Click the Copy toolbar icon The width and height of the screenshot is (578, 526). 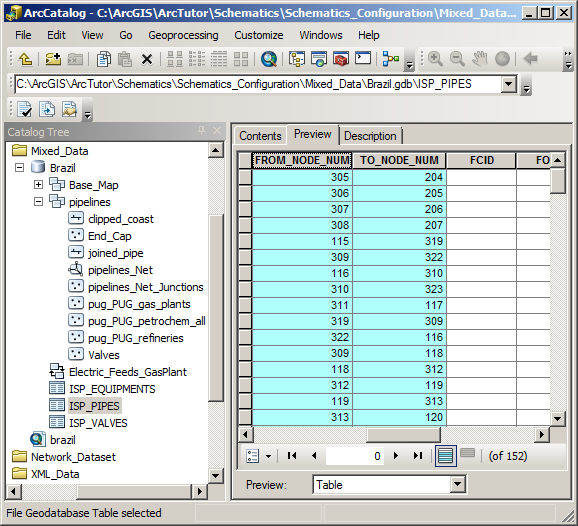pos(104,59)
